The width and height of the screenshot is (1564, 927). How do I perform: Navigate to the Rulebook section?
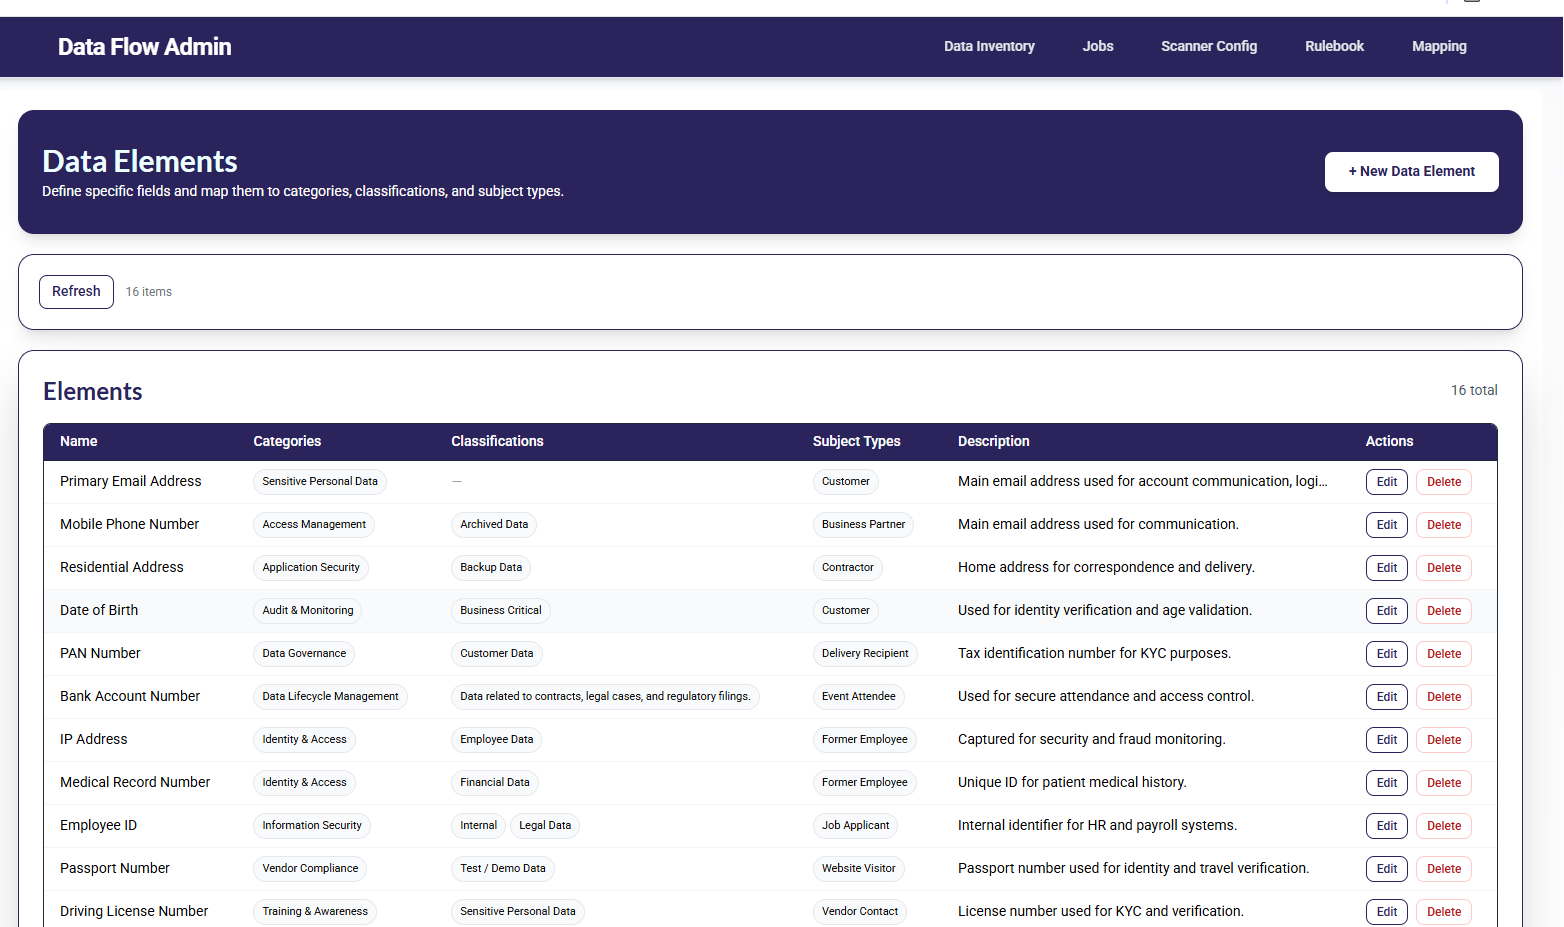tap(1334, 46)
